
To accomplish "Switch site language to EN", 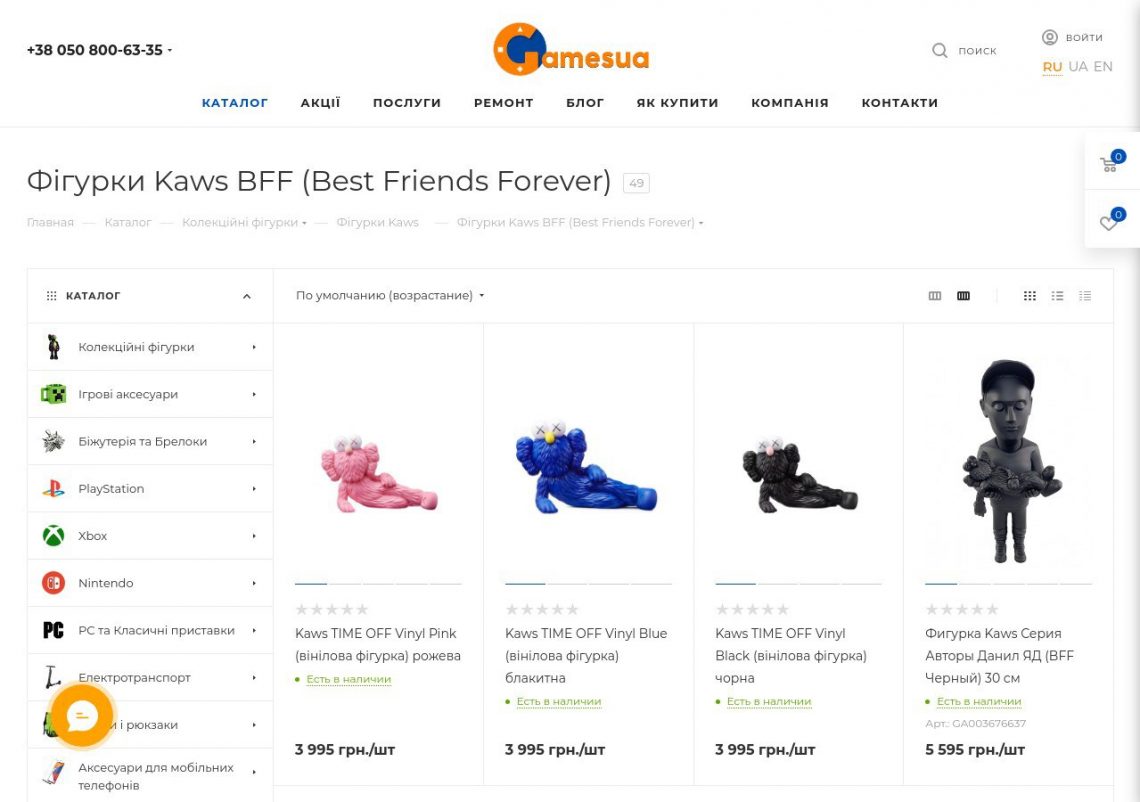I will tap(1103, 66).
